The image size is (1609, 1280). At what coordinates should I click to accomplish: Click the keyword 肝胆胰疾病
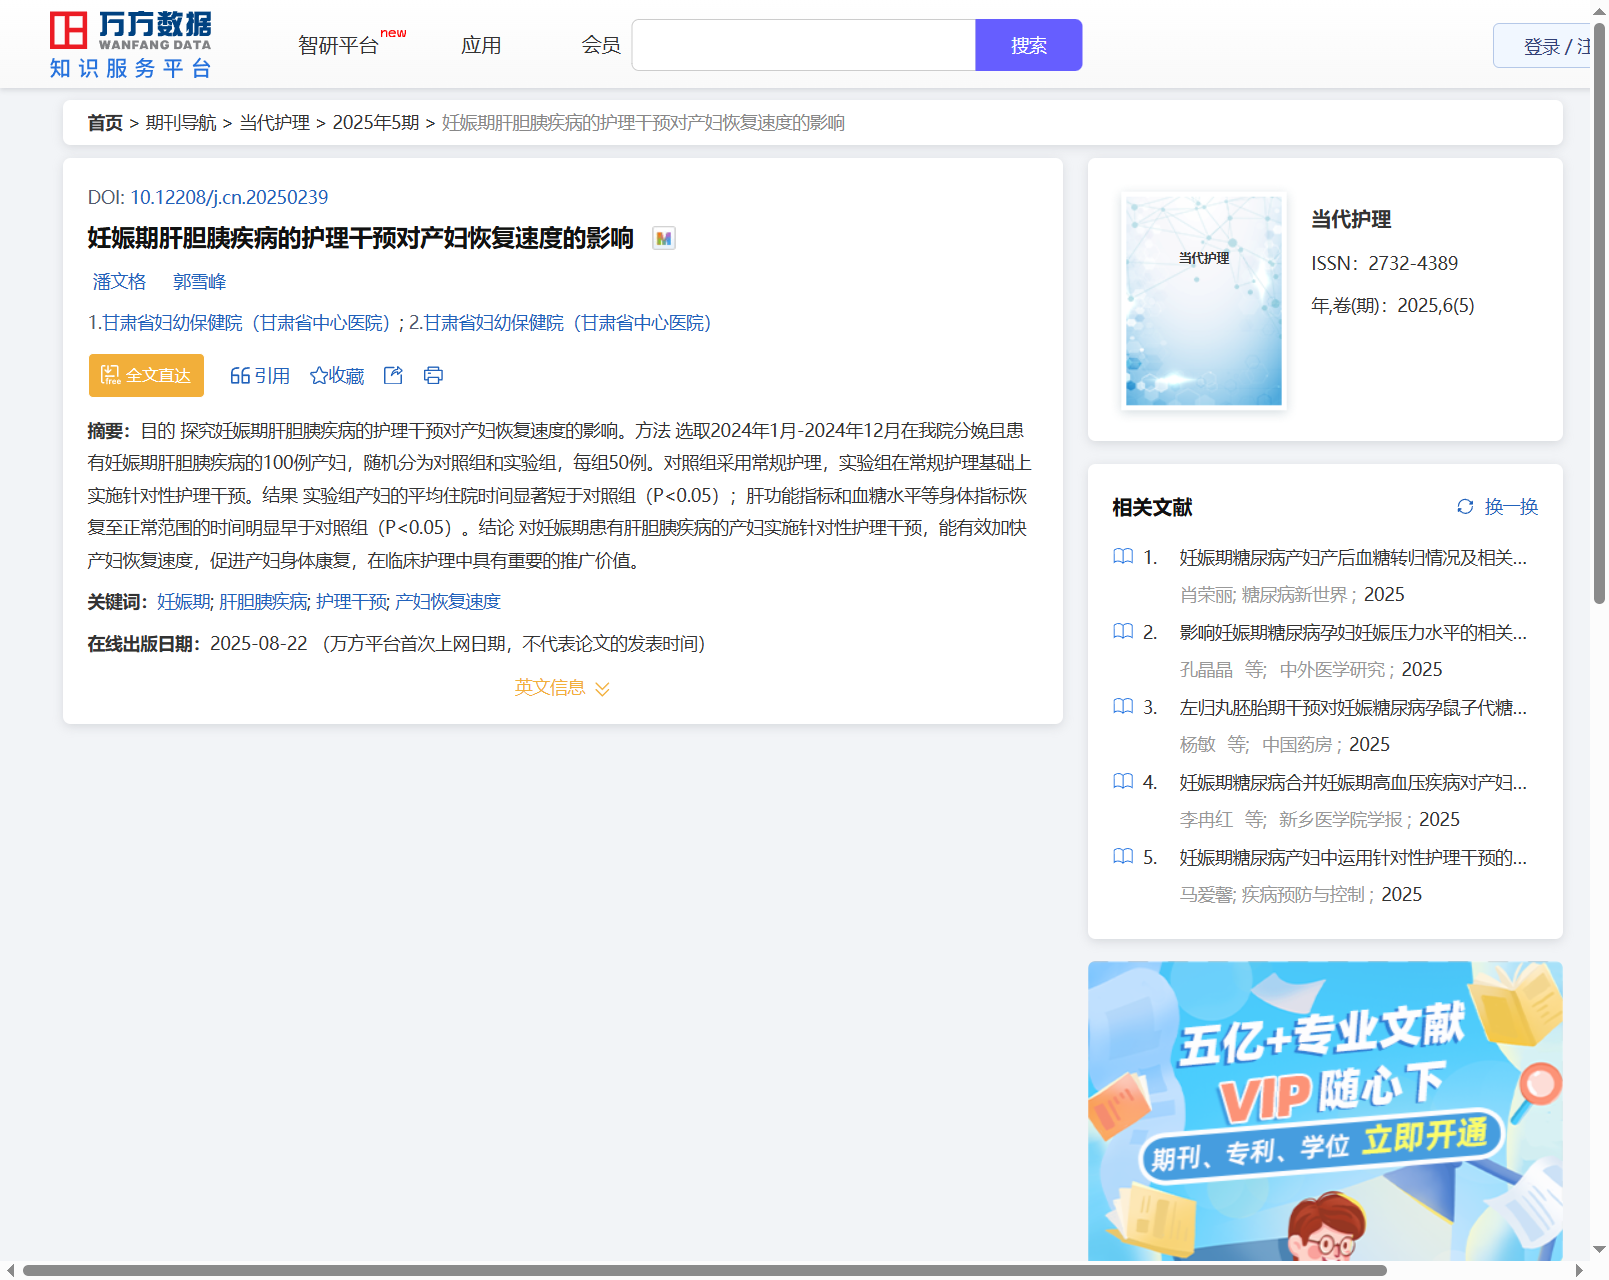click(x=263, y=602)
